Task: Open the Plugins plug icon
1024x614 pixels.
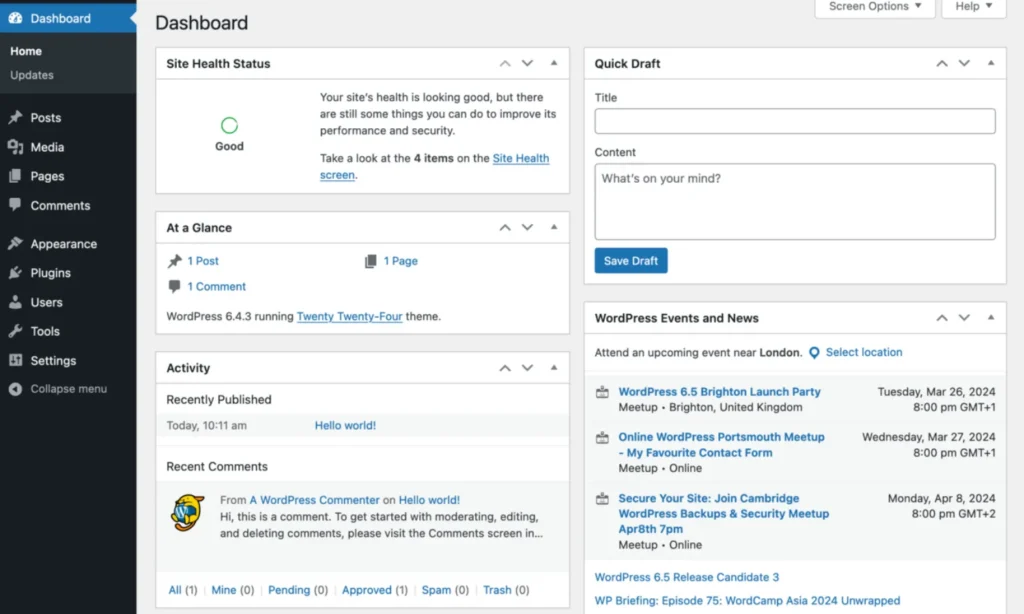Action: click(x=15, y=272)
